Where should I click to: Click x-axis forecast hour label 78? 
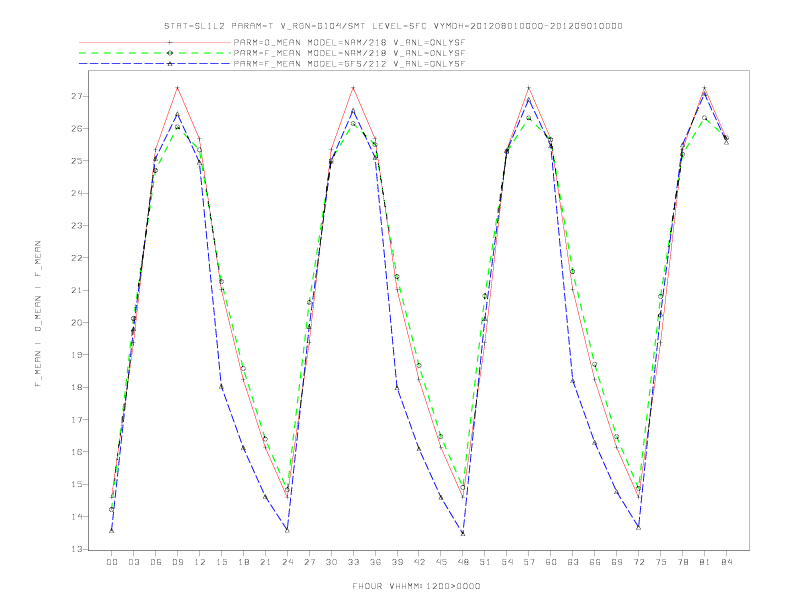[683, 562]
